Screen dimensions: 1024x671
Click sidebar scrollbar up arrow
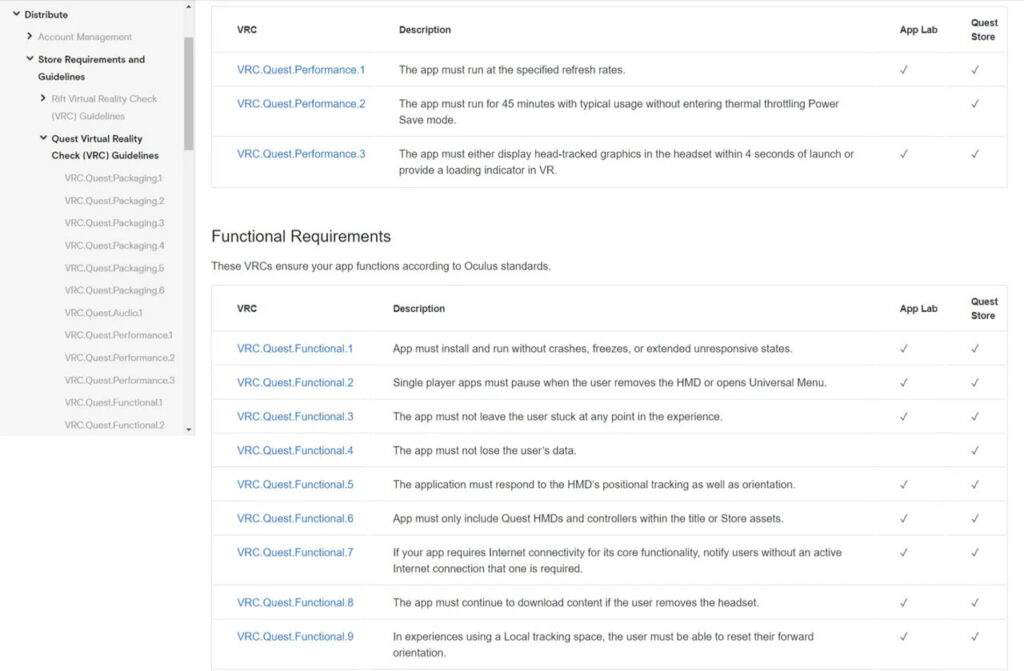[x=189, y=7]
